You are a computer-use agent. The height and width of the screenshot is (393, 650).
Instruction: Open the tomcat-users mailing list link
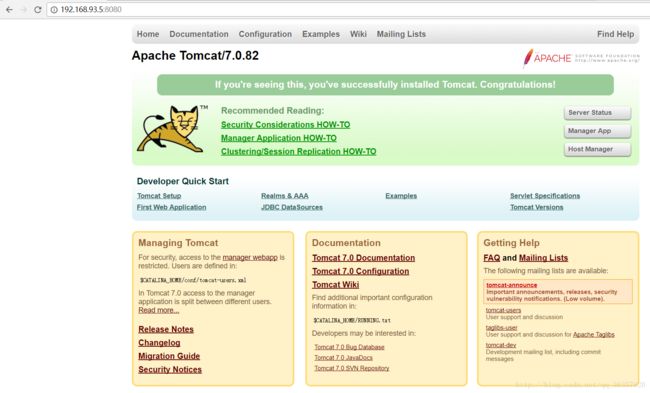504,311
